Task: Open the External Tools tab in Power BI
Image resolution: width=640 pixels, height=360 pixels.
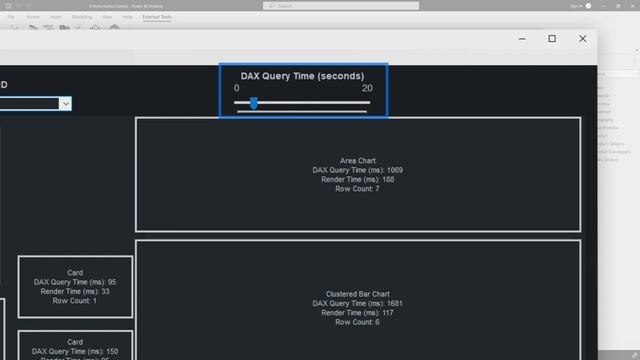Action: tap(157, 17)
